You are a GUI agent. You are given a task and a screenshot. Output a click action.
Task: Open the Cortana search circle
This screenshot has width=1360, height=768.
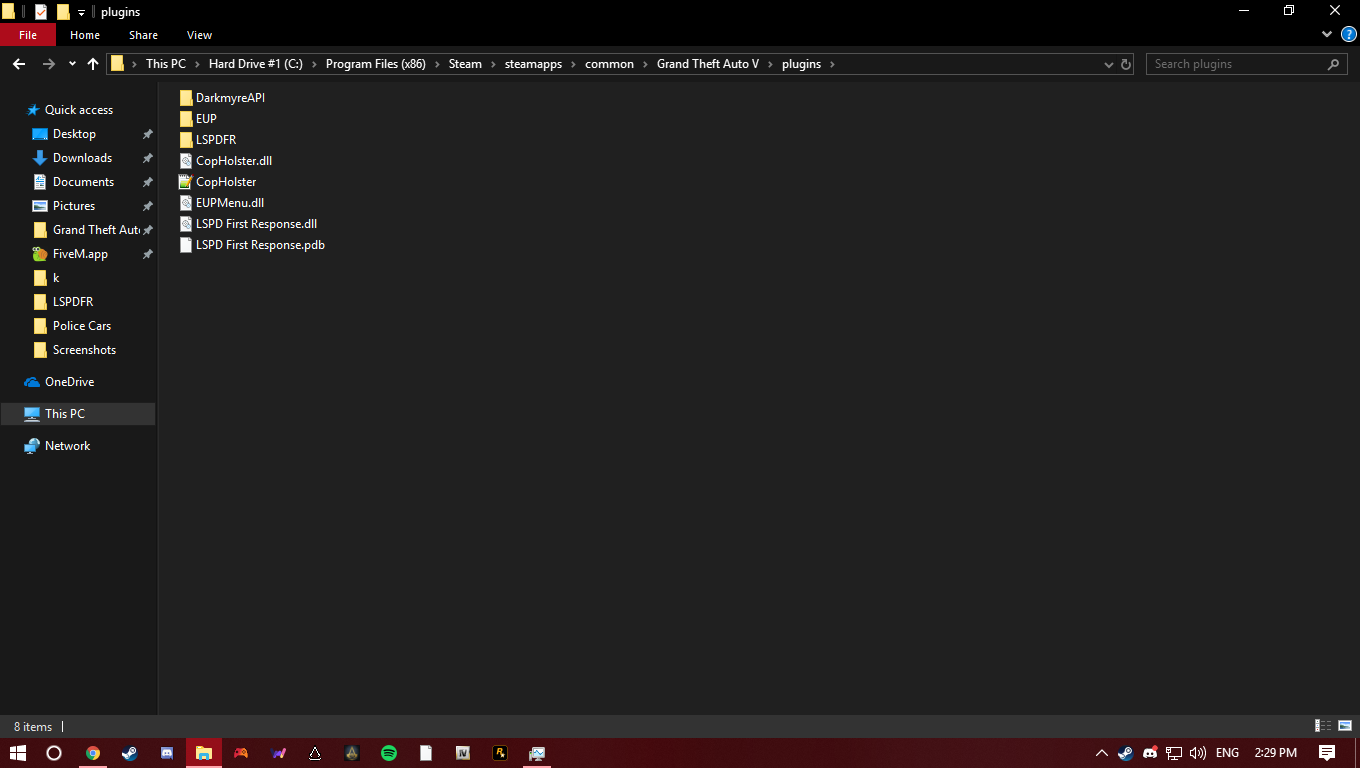click(55, 753)
